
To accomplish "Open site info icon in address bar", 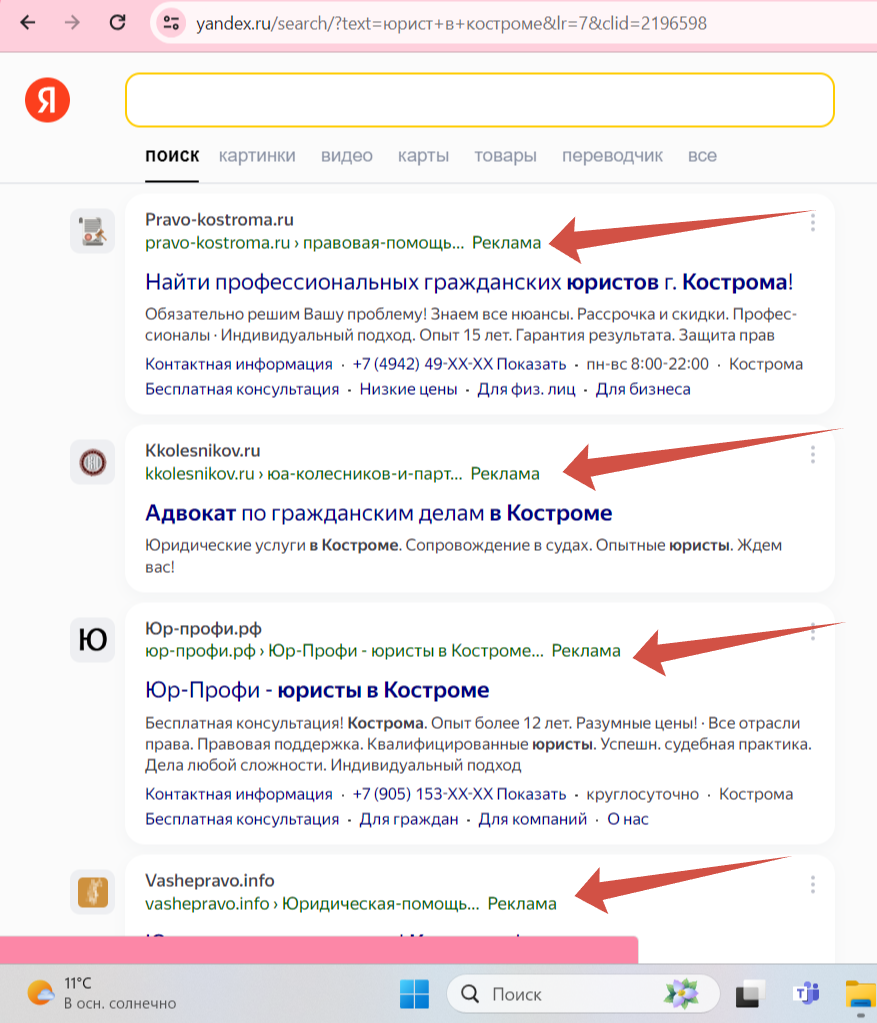I will coord(172,22).
